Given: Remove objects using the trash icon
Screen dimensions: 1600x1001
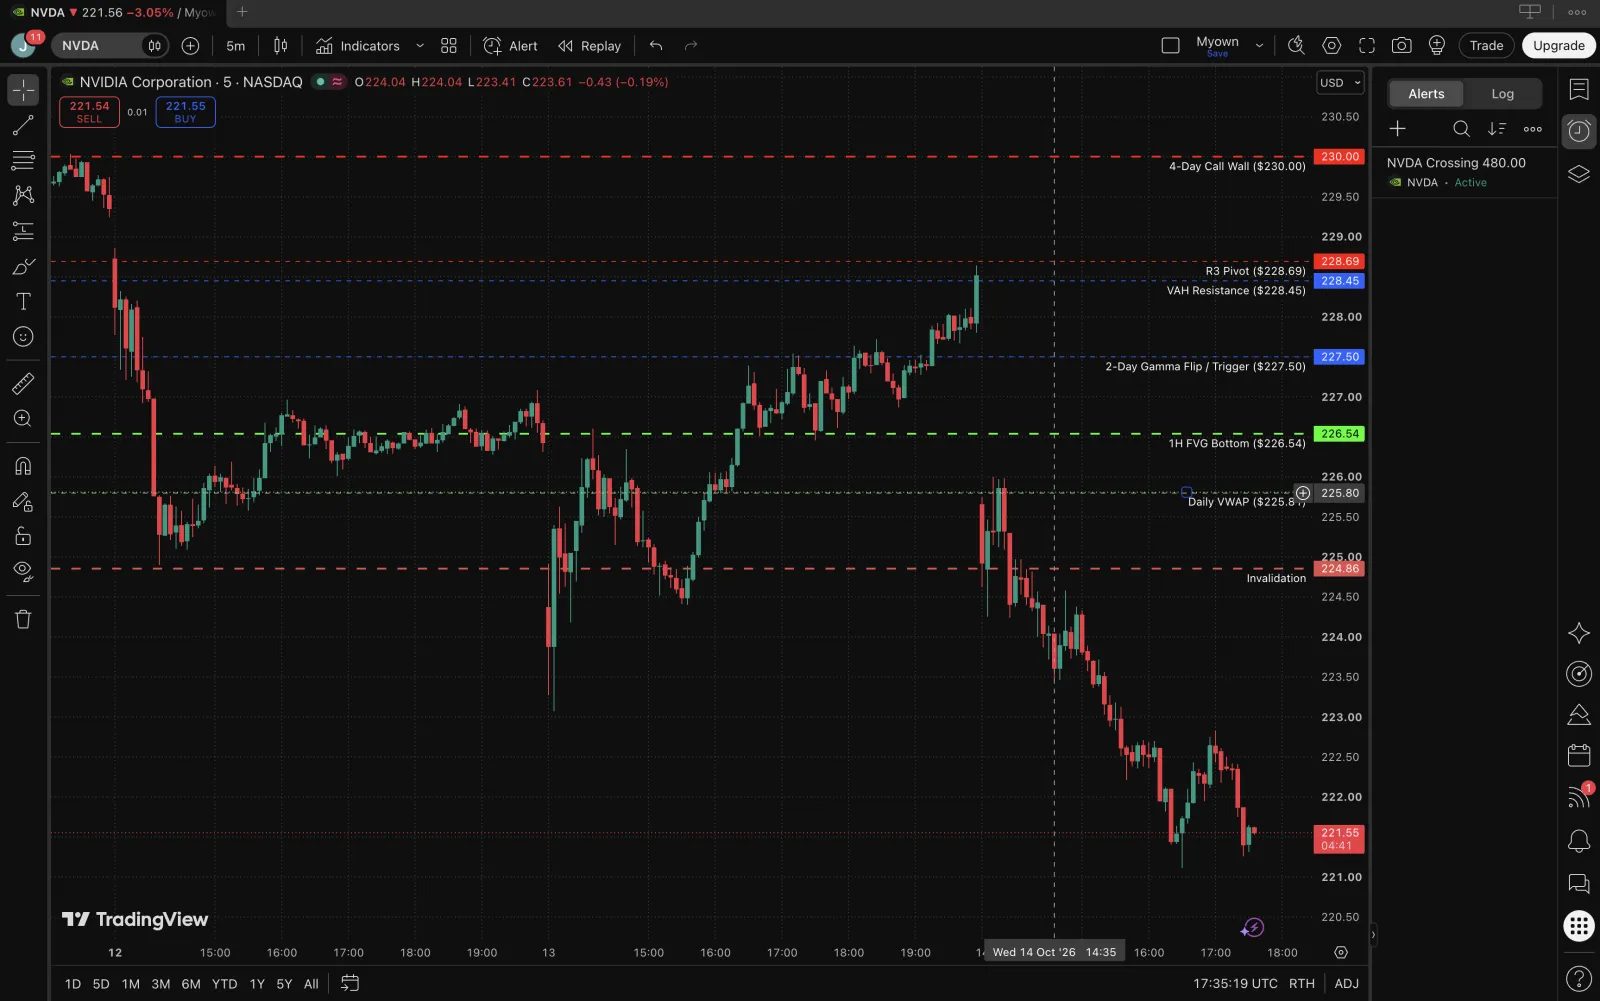Looking at the screenshot, I should (23, 619).
